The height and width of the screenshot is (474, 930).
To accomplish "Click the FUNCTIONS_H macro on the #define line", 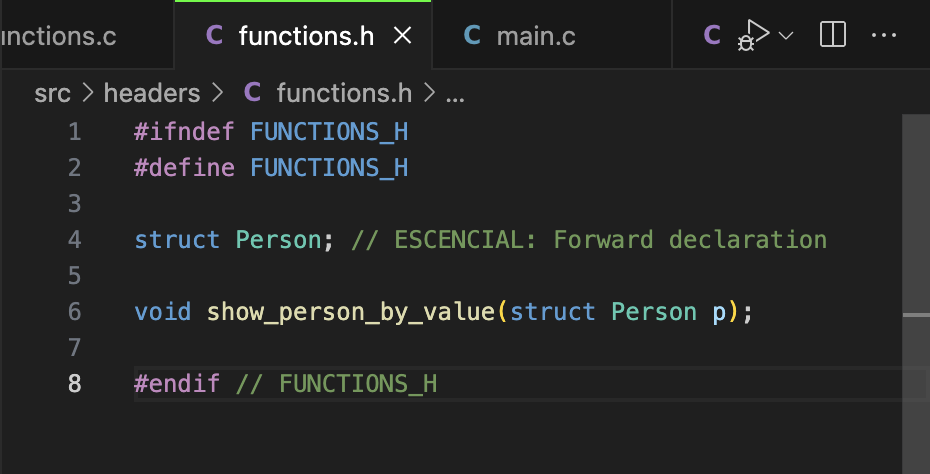I will [329, 168].
